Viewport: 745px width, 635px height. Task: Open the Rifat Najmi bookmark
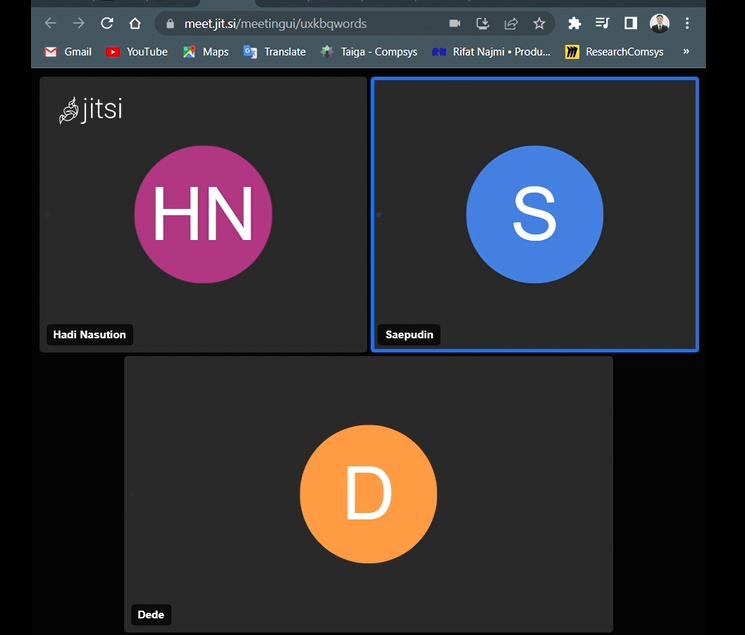pos(491,52)
